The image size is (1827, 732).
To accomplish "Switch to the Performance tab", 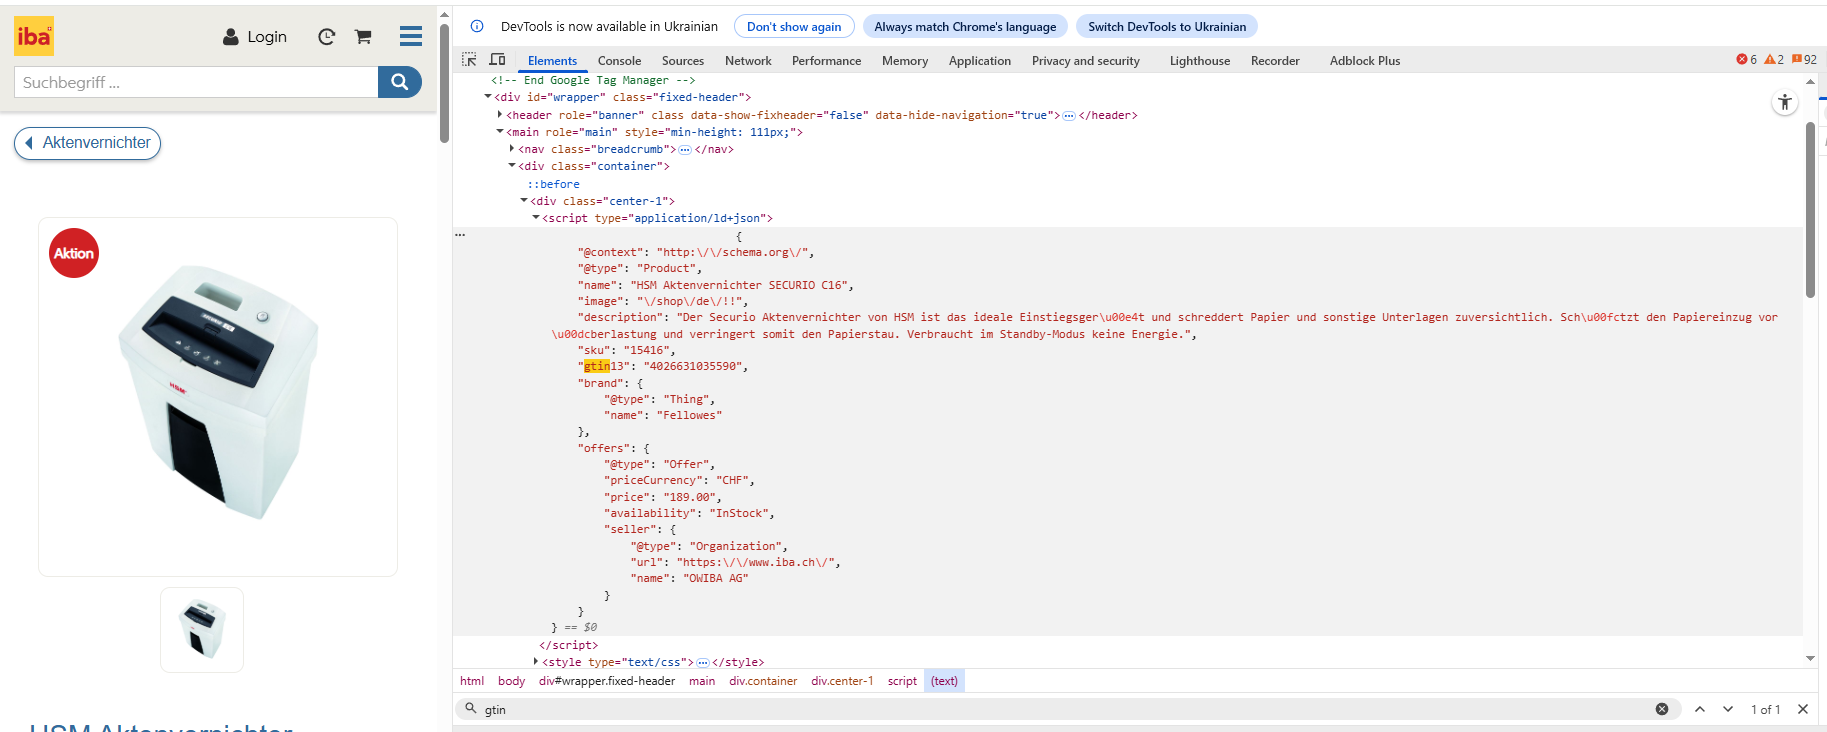I will (826, 61).
